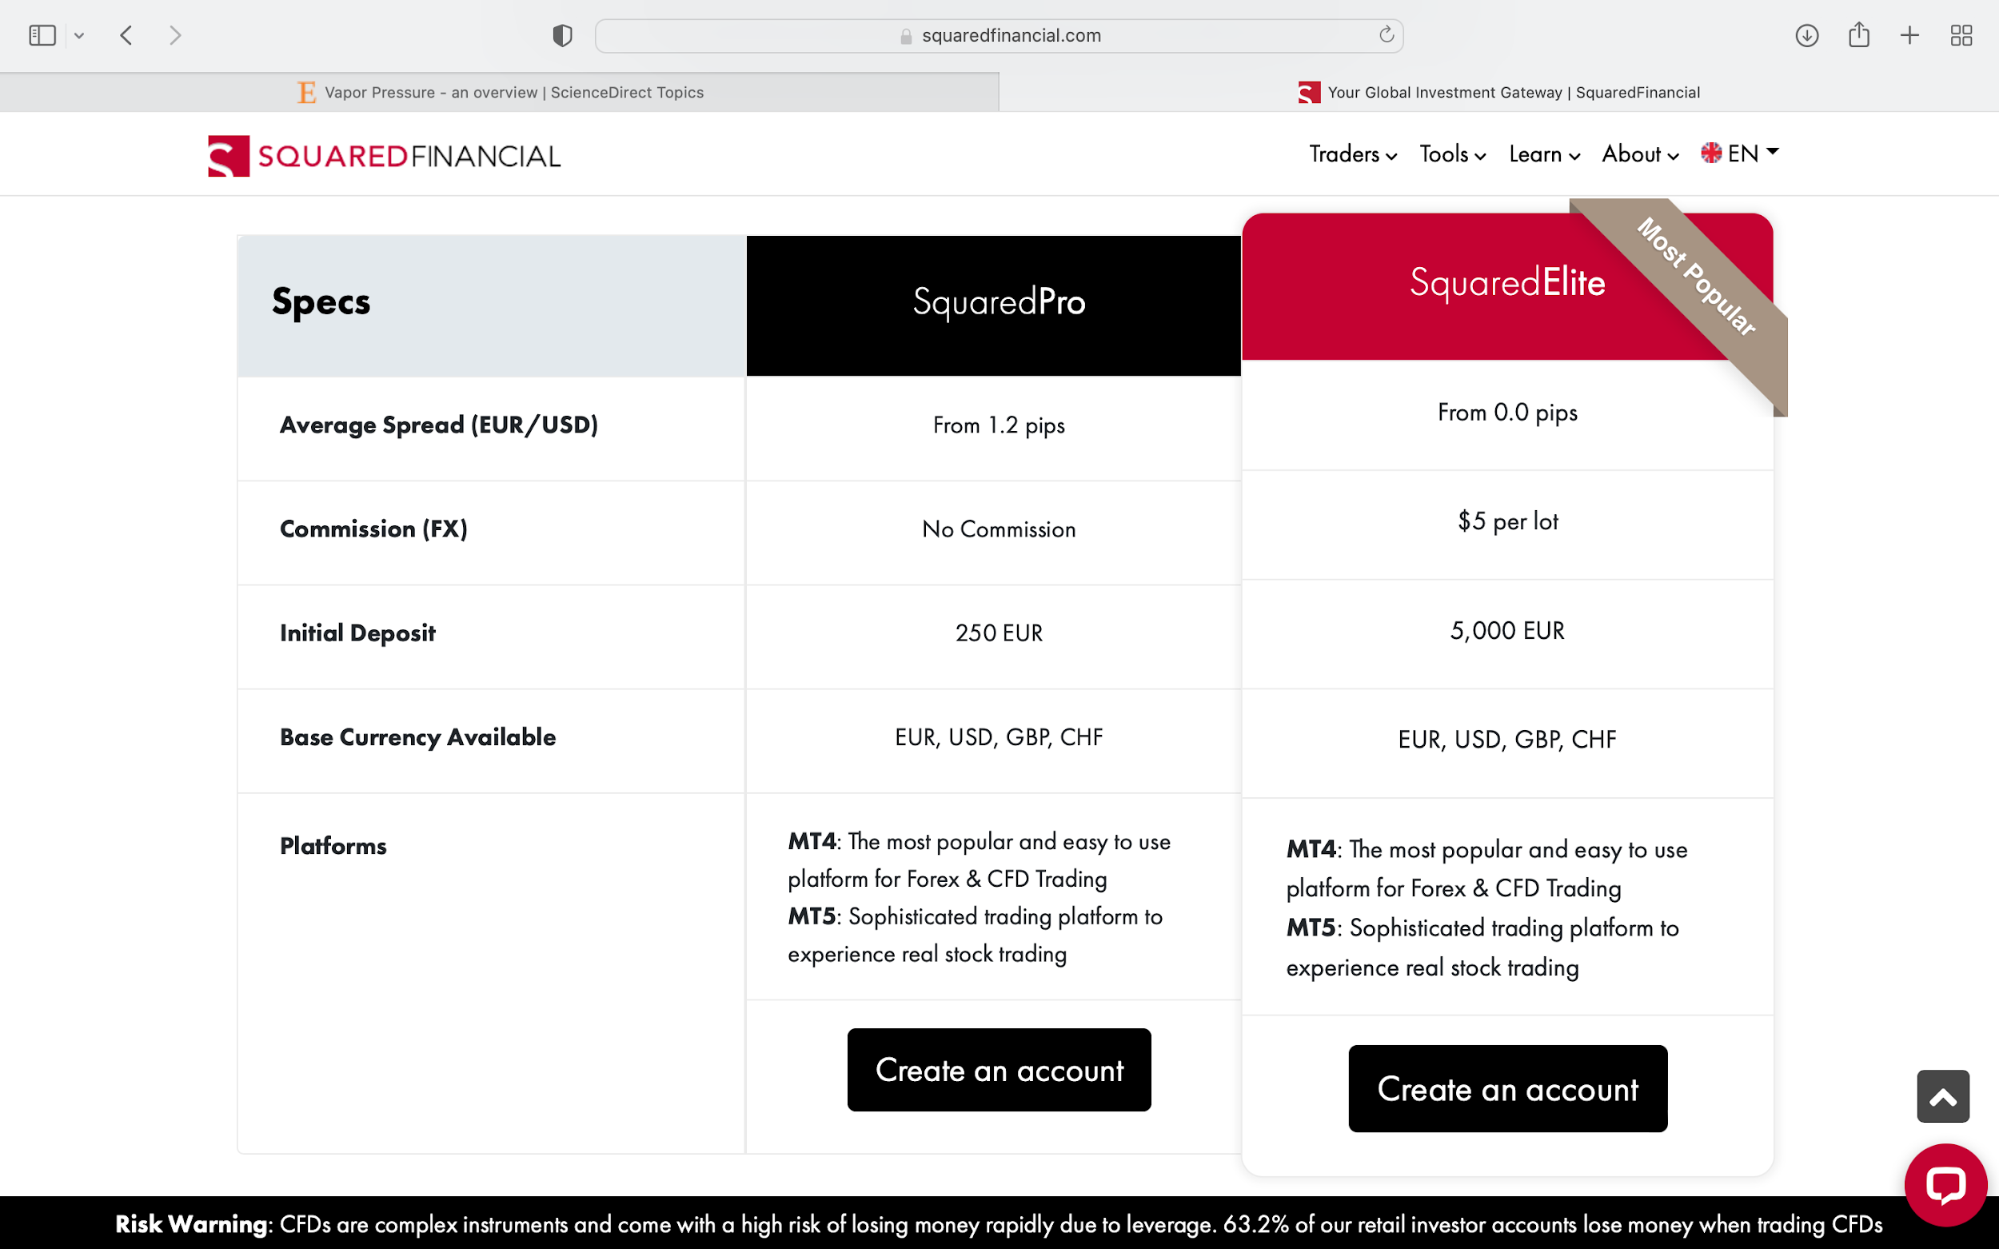Click the 'Specs' heading

click(x=321, y=302)
